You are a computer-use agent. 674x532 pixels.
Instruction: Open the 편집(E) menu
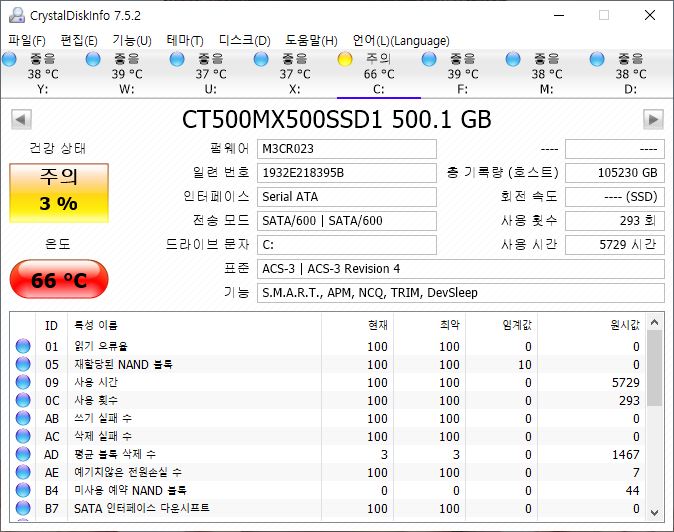(79, 41)
